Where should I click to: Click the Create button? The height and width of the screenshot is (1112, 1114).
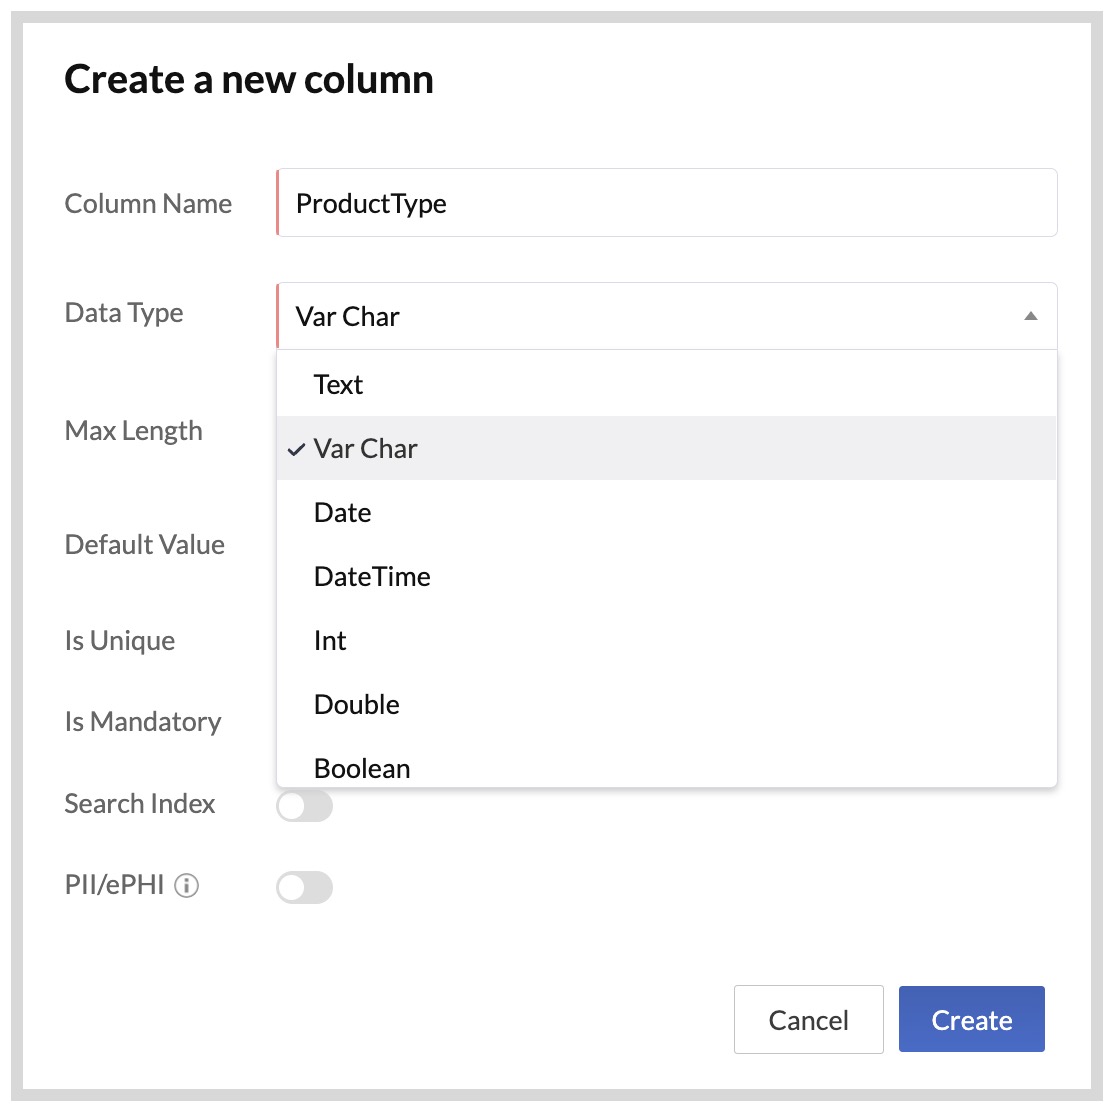pos(971,1019)
